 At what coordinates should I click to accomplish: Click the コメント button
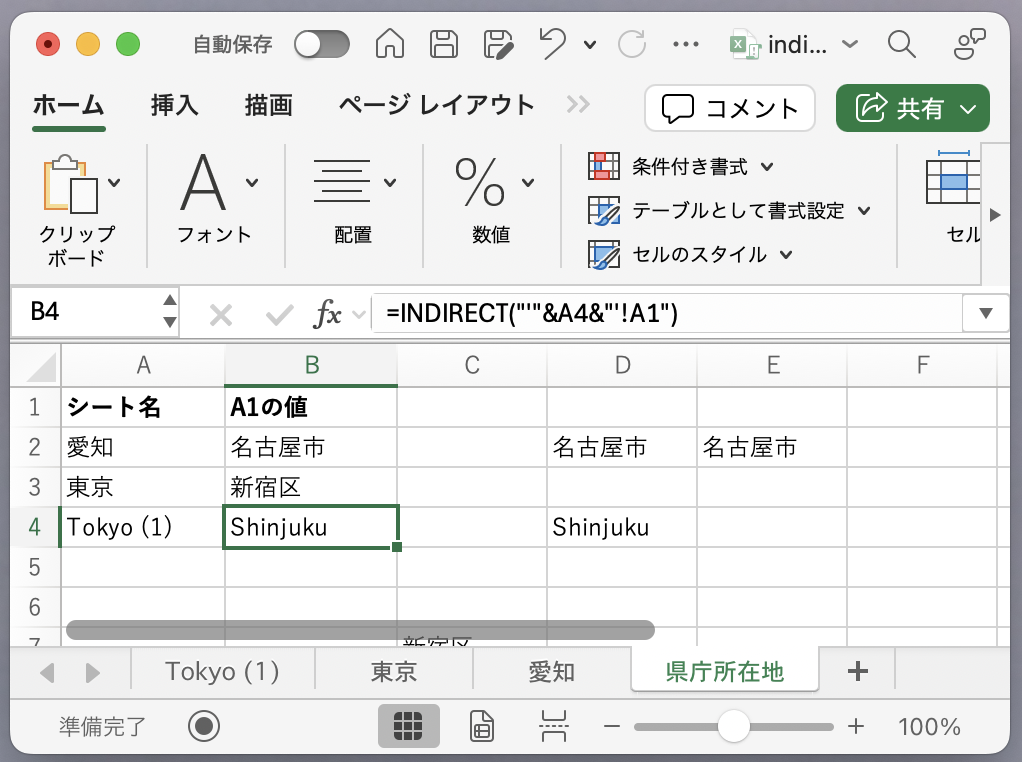tap(730, 108)
